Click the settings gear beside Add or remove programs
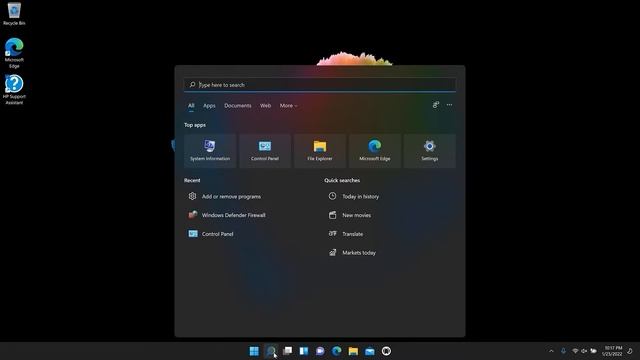The height and width of the screenshot is (360, 640). point(192,196)
